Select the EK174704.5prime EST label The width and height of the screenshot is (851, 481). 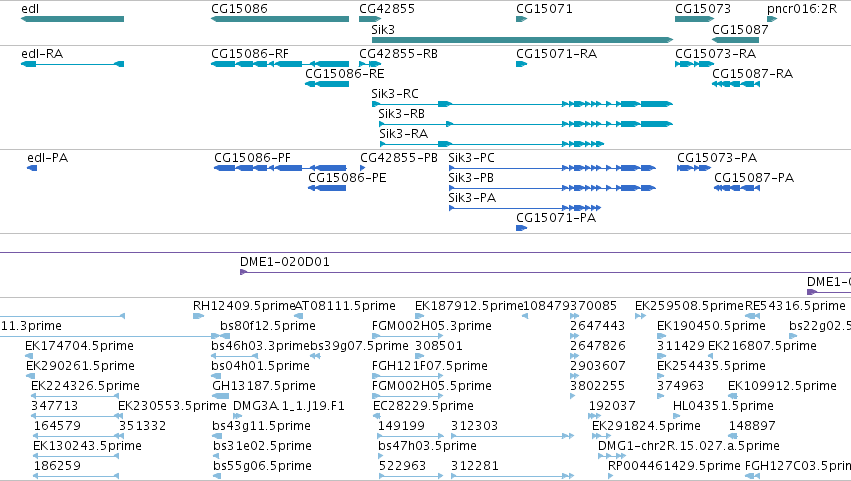click(79, 346)
